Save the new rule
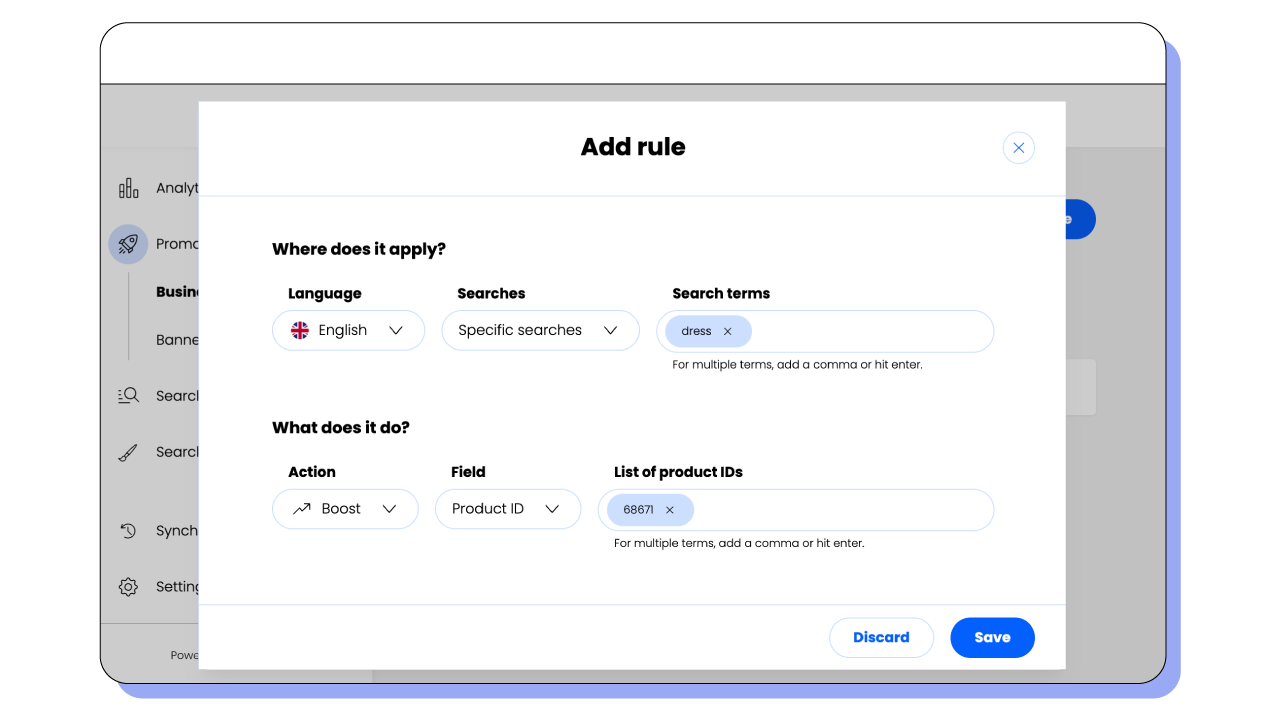 tap(992, 637)
